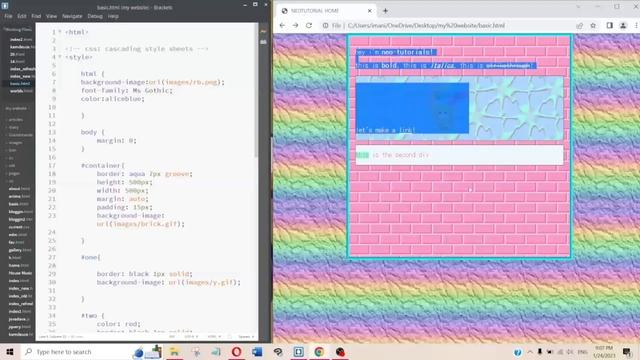This screenshot has width=640, height=360.
Task: Open the Edit menu in Brackets
Action: [x=22, y=16]
